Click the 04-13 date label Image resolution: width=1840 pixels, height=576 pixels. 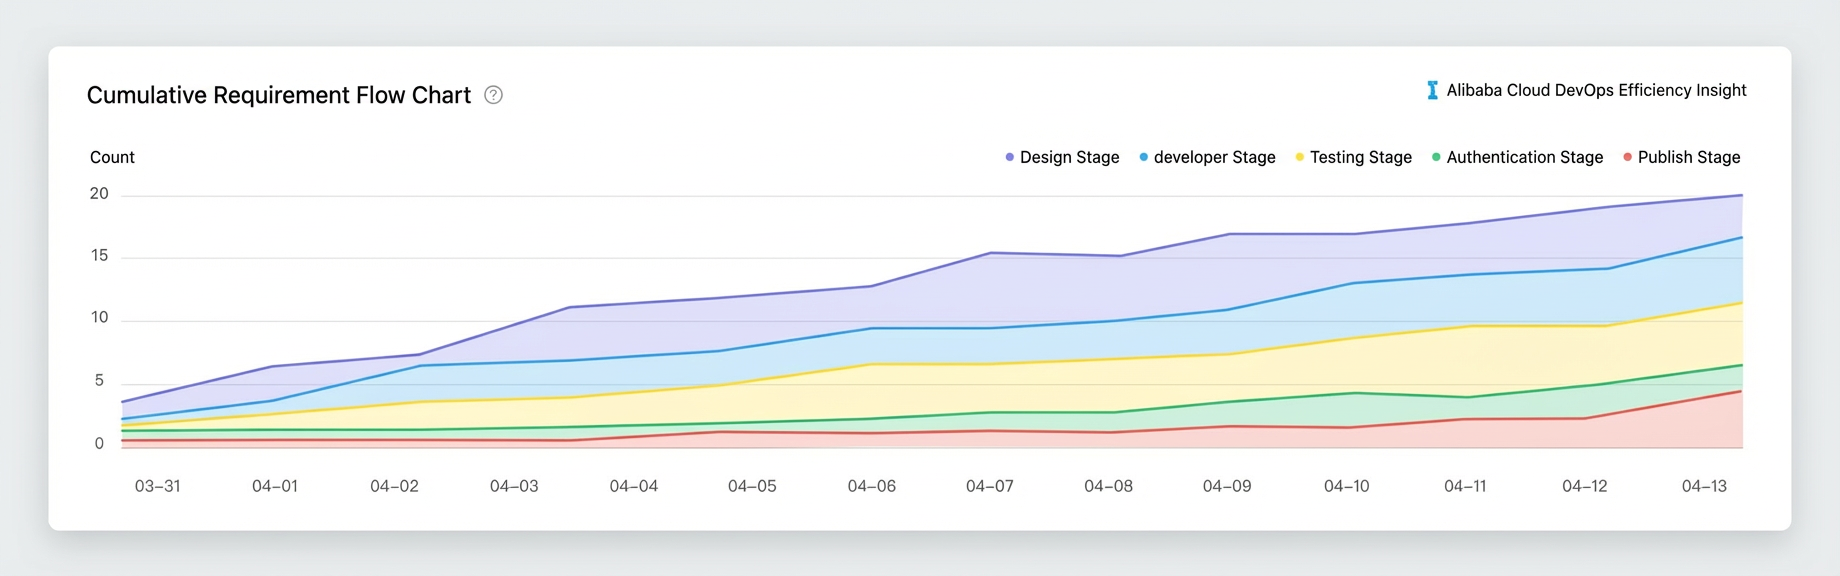tap(1704, 486)
